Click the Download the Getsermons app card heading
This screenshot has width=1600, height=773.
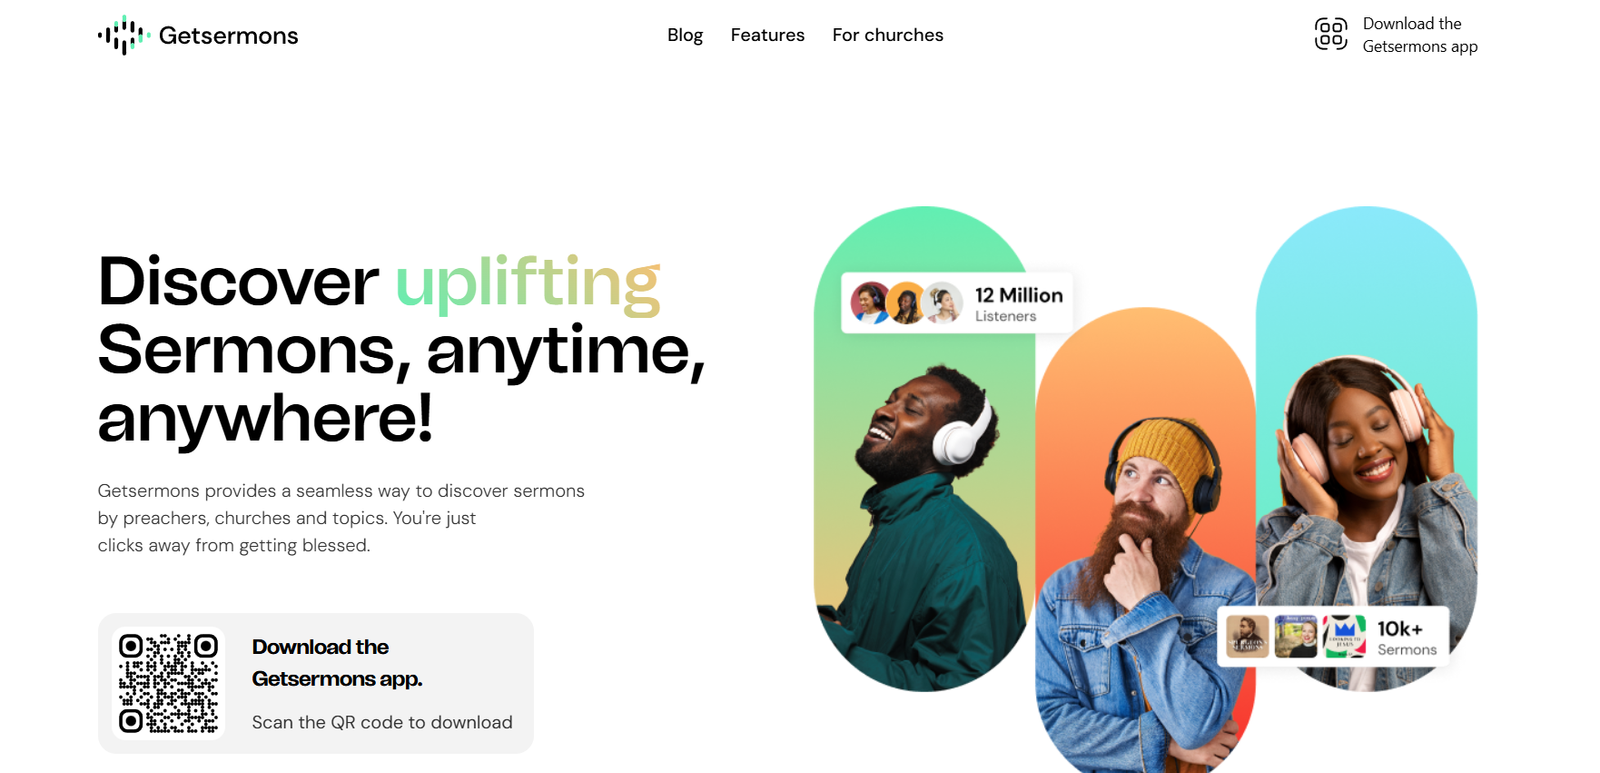coord(337,662)
